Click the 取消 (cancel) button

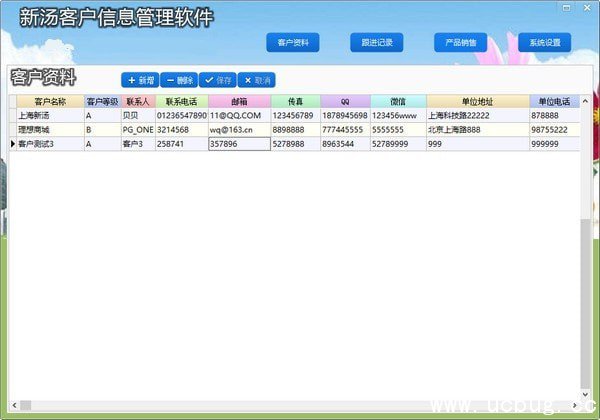[x=256, y=80]
